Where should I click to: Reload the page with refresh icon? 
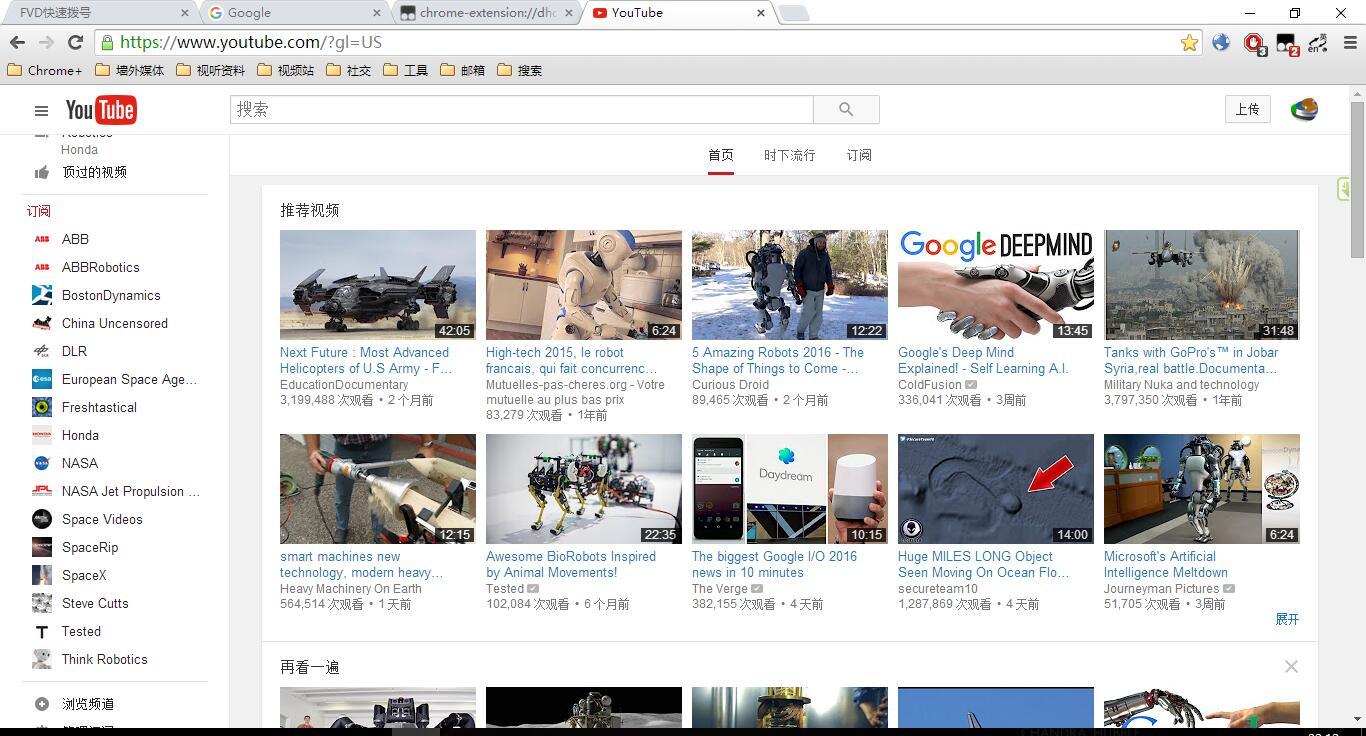coord(75,42)
